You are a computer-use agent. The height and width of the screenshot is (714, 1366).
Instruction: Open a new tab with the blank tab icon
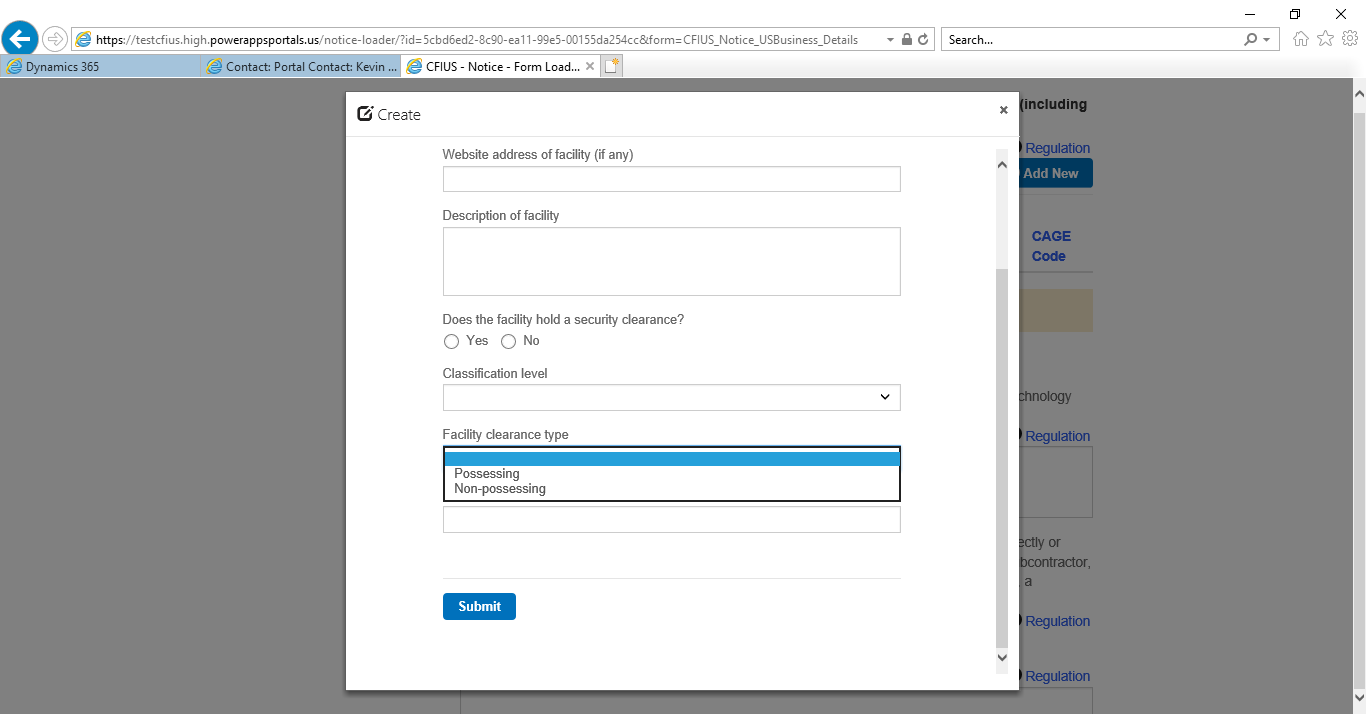[x=612, y=66]
